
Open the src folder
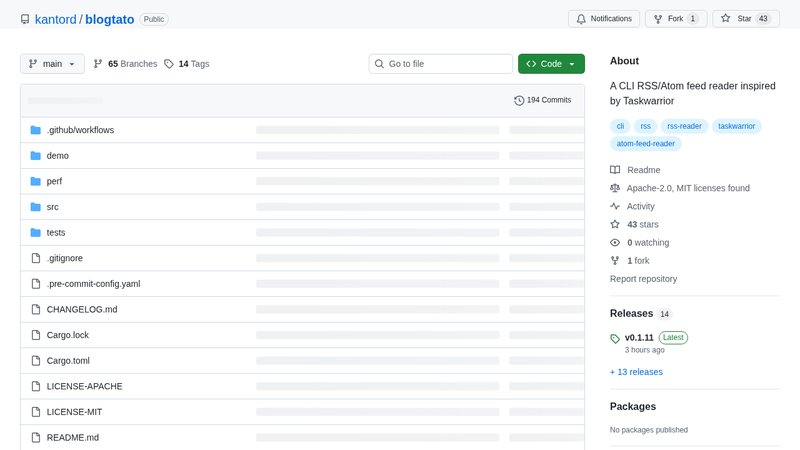[53, 207]
